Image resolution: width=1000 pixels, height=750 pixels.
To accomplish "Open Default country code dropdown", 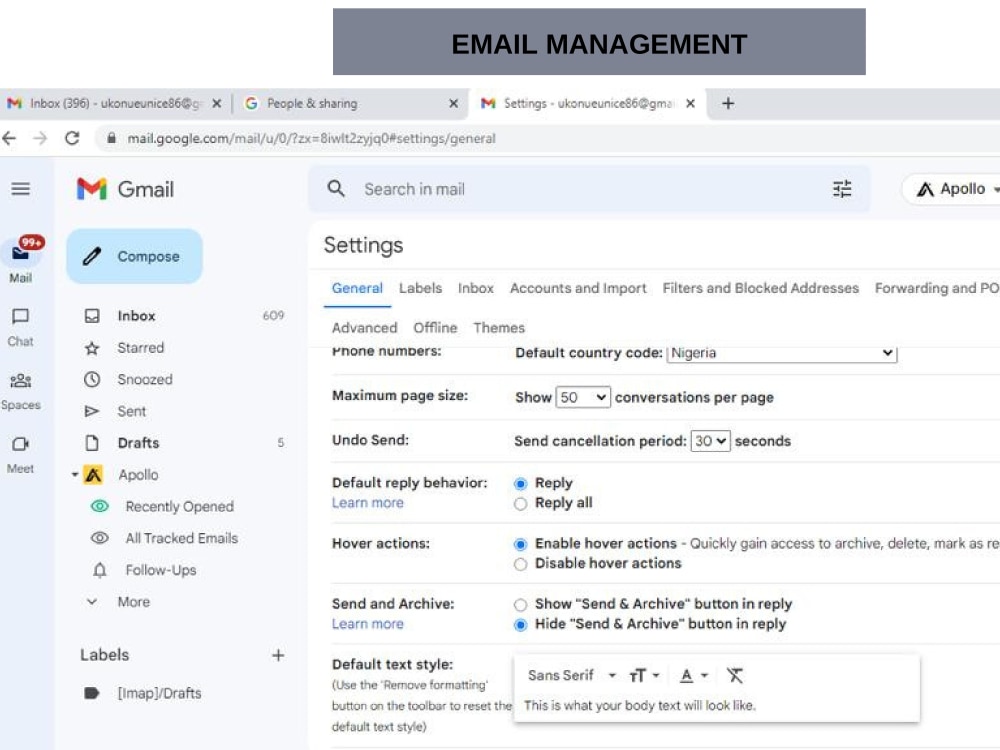I will click(x=781, y=353).
